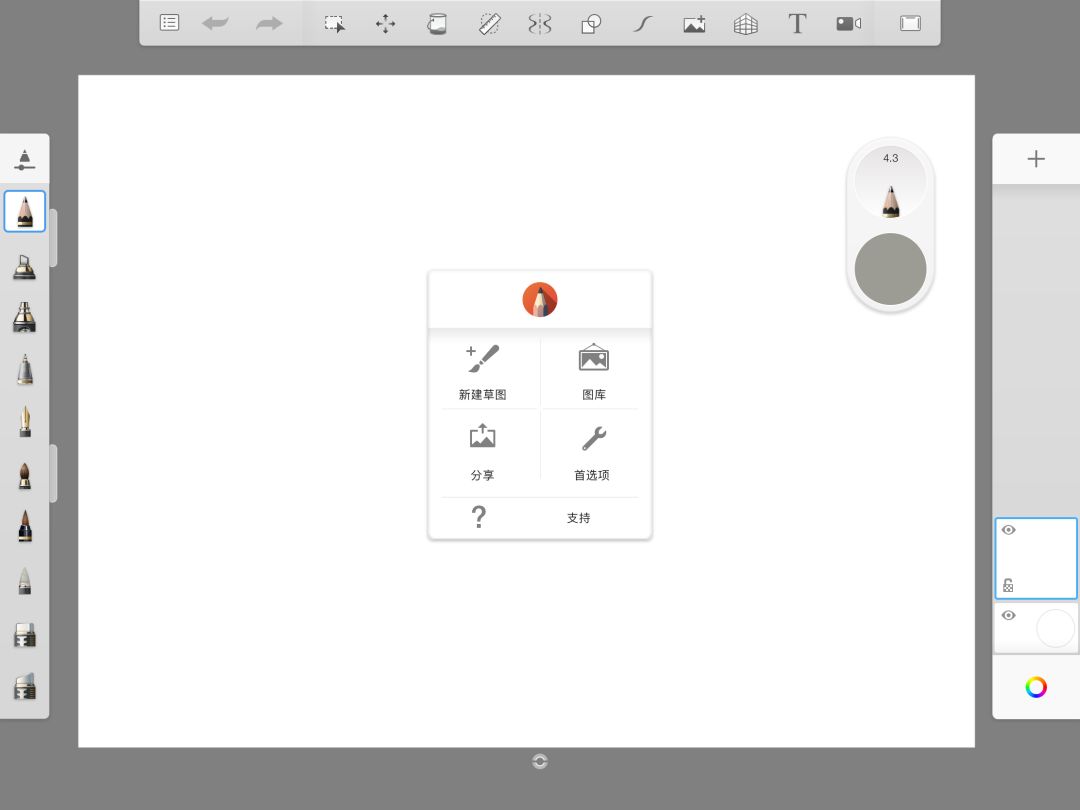
Task: Select the active top layer thumbnail
Action: 1036,558
